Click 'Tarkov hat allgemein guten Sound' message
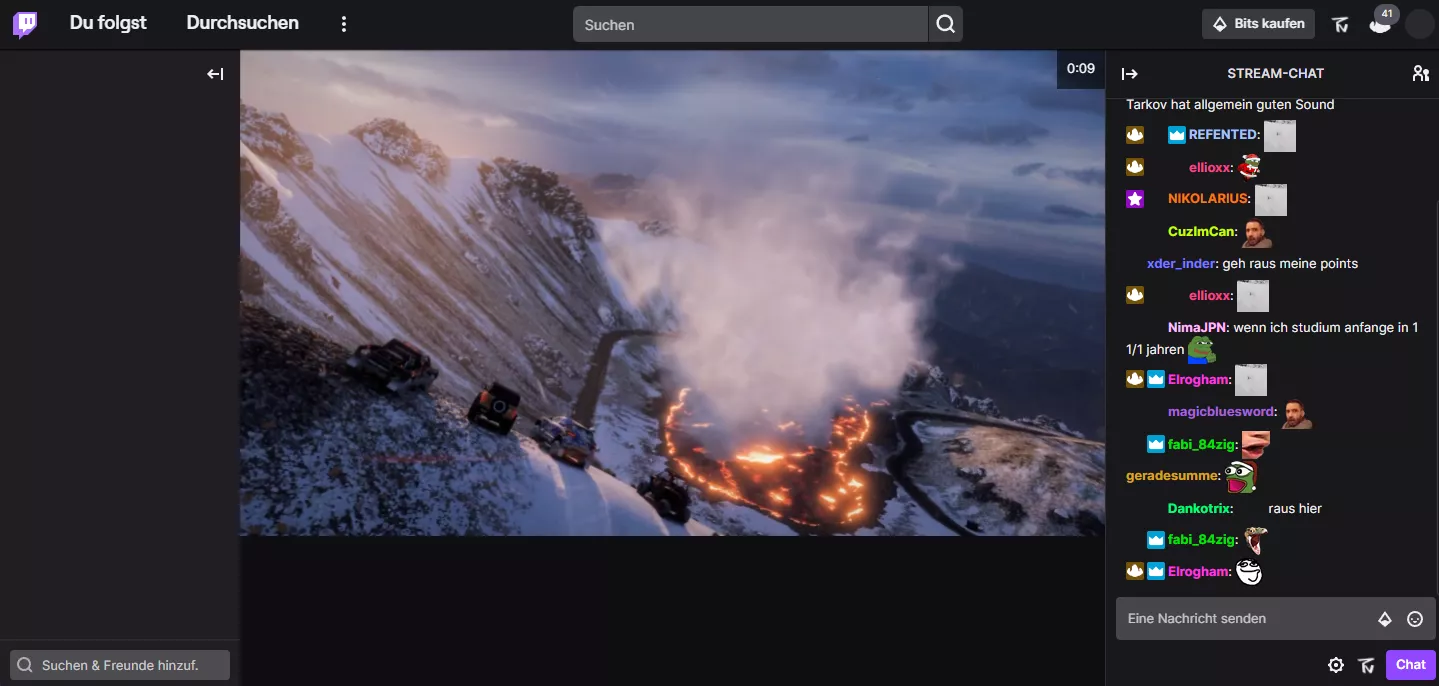Viewport: 1439px width, 686px height. [x=1230, y=104]
